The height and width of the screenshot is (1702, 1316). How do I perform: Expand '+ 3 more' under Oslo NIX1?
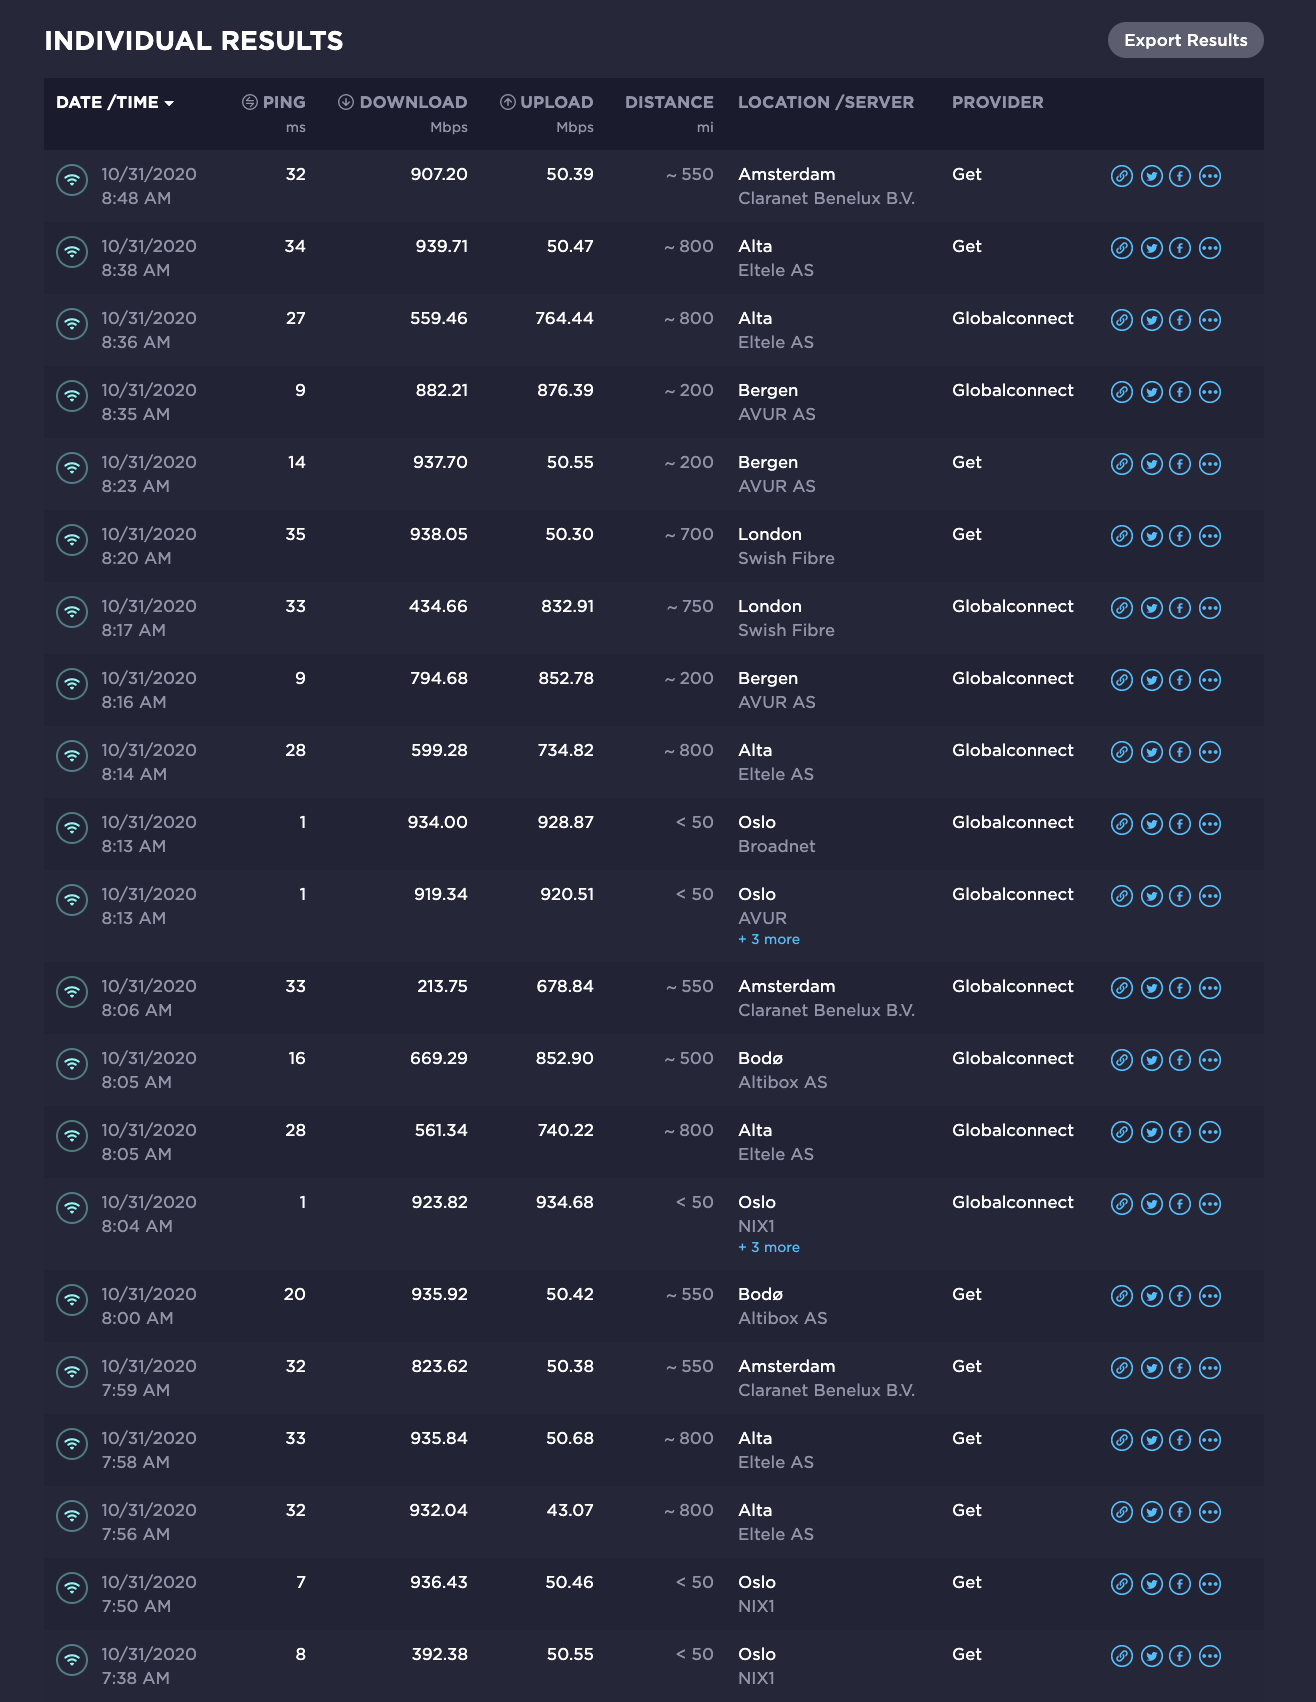point(769,1247)
